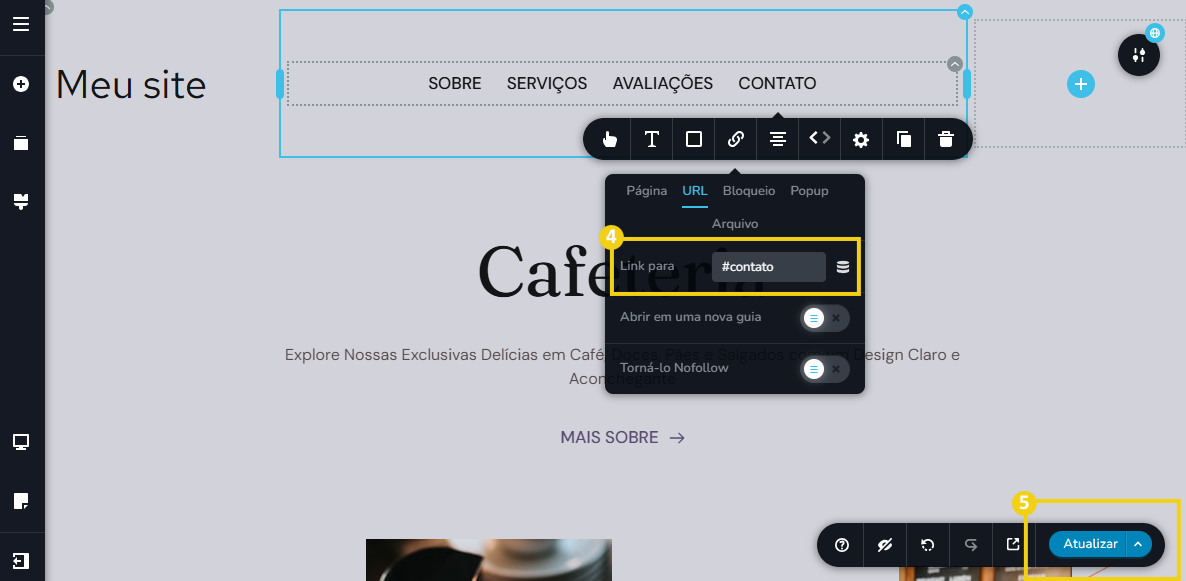Open the custom code editor icon
Image resolution: width=1186 pixels, height=581 pixels.
818,139
